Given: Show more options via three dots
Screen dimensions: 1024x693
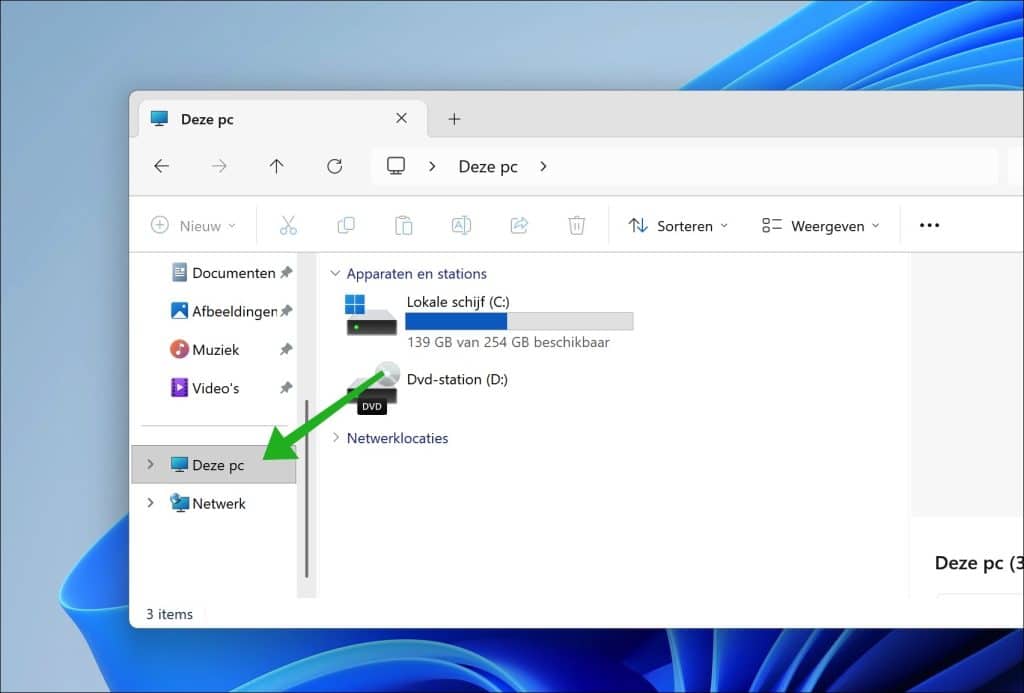Looking at the screenshot, I should pyautogui.click(x=929, y=226).
